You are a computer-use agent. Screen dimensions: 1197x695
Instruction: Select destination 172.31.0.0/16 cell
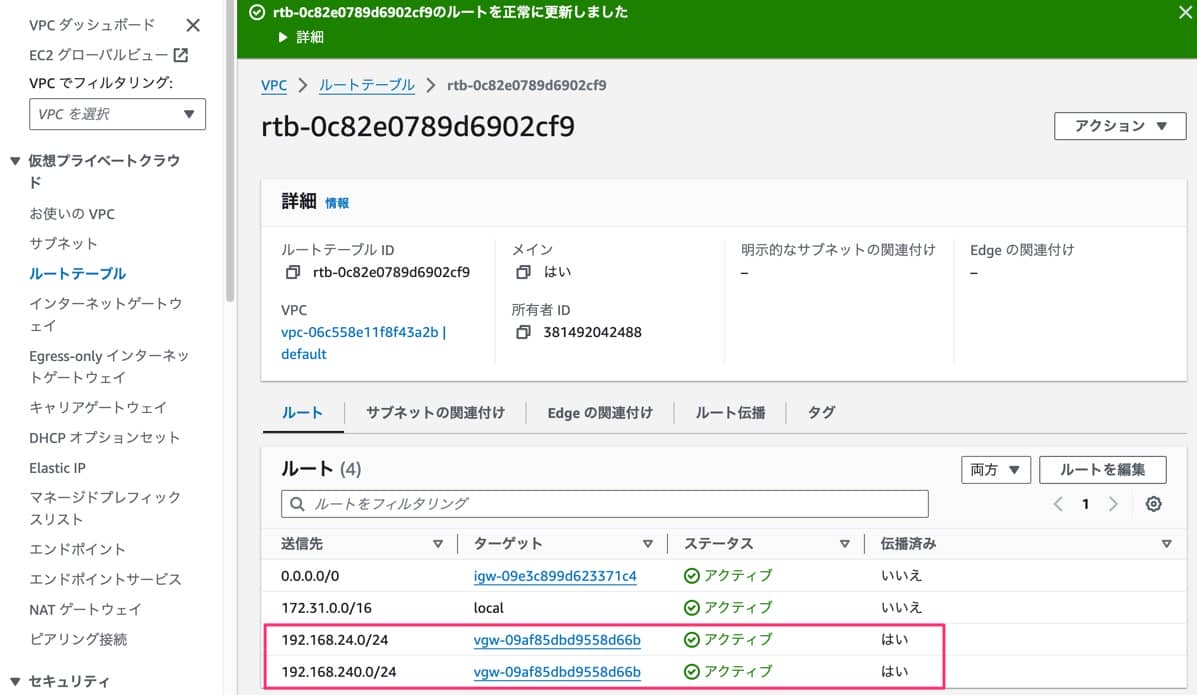tap(326, 608)
